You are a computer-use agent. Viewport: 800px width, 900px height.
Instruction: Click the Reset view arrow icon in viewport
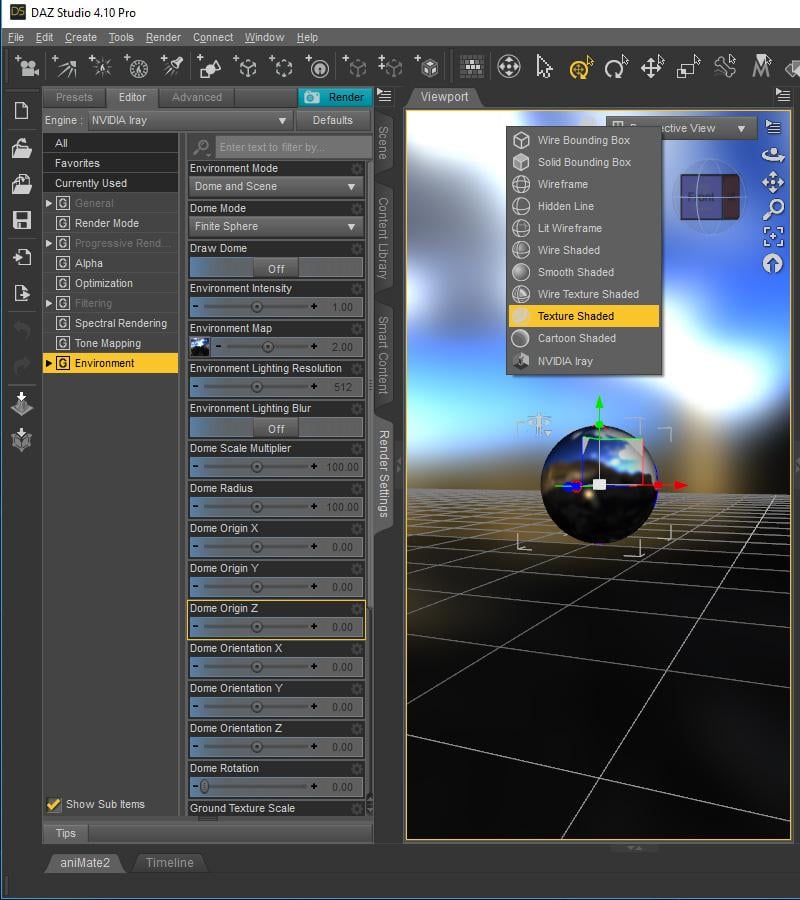pos(772,263)
